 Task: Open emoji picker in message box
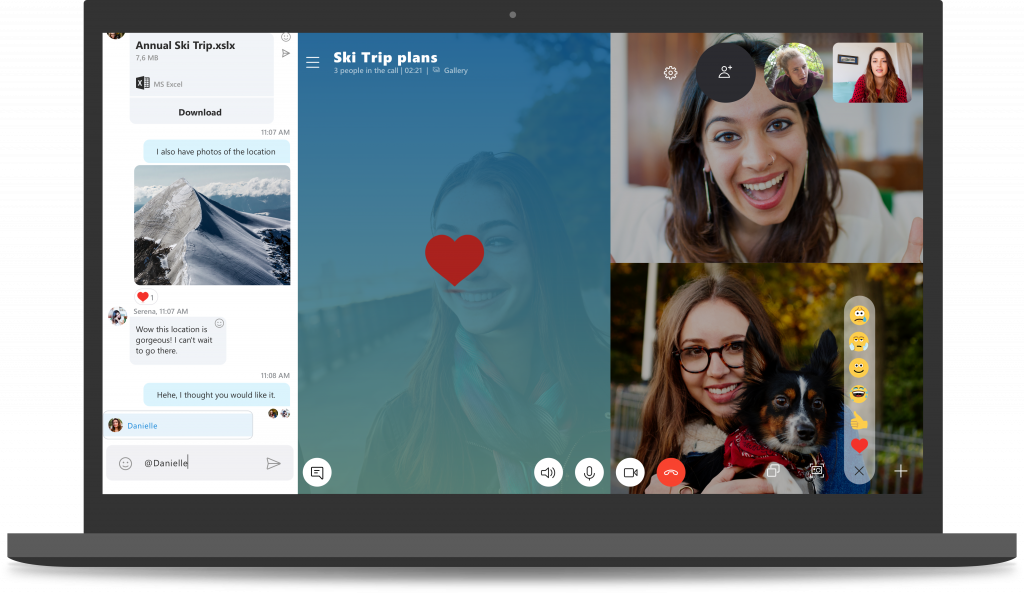pyautogui.click(x=125, y=463)
